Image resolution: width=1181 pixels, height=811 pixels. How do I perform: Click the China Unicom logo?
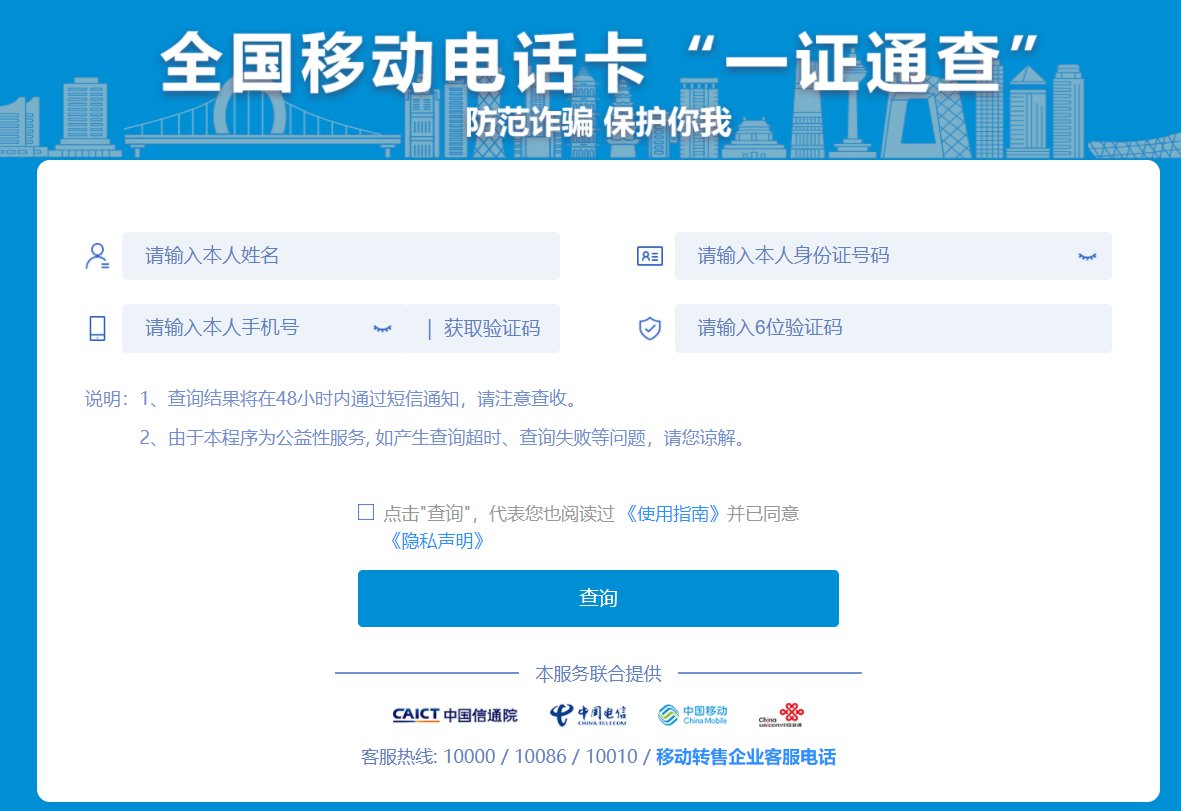(x=781, y=715)
